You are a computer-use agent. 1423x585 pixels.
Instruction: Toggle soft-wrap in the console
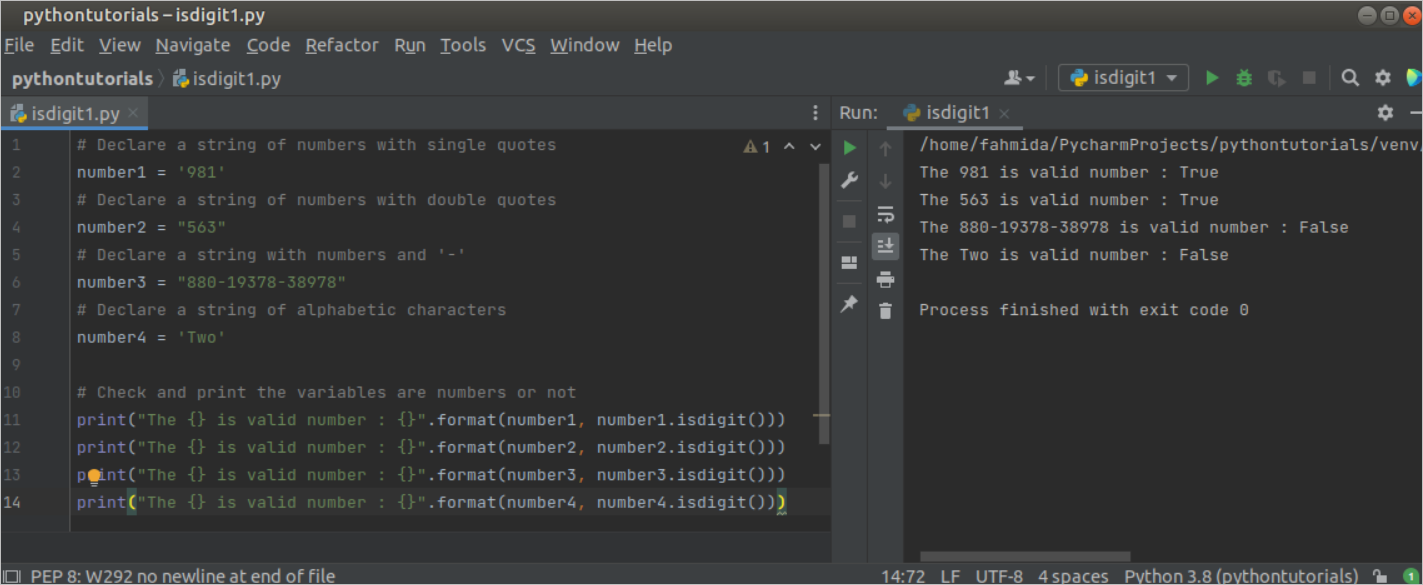pos(885,213)
